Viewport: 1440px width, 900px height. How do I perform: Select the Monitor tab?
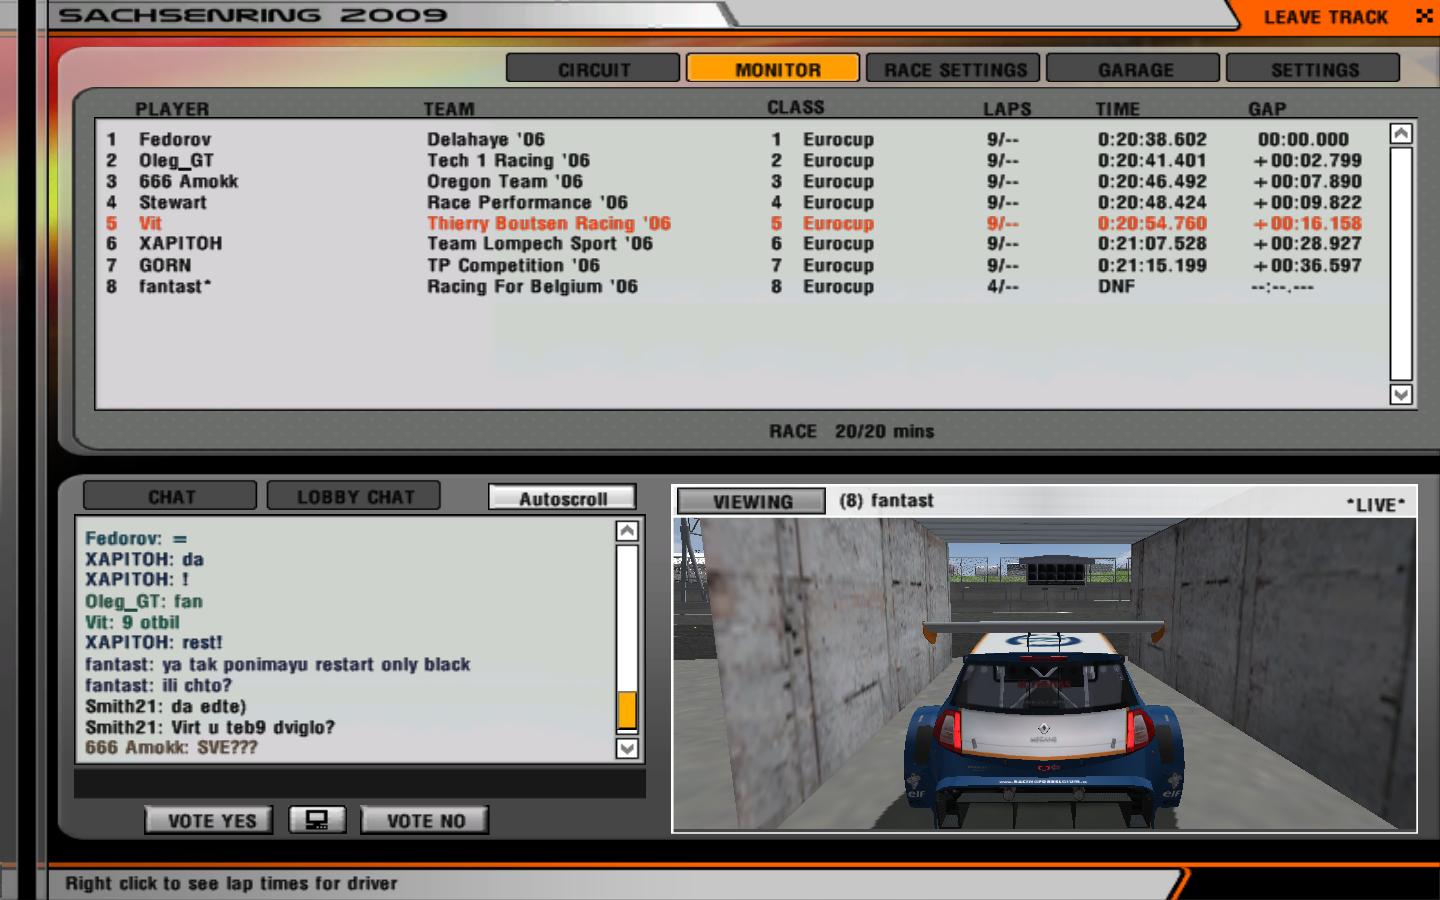[773, 69]
